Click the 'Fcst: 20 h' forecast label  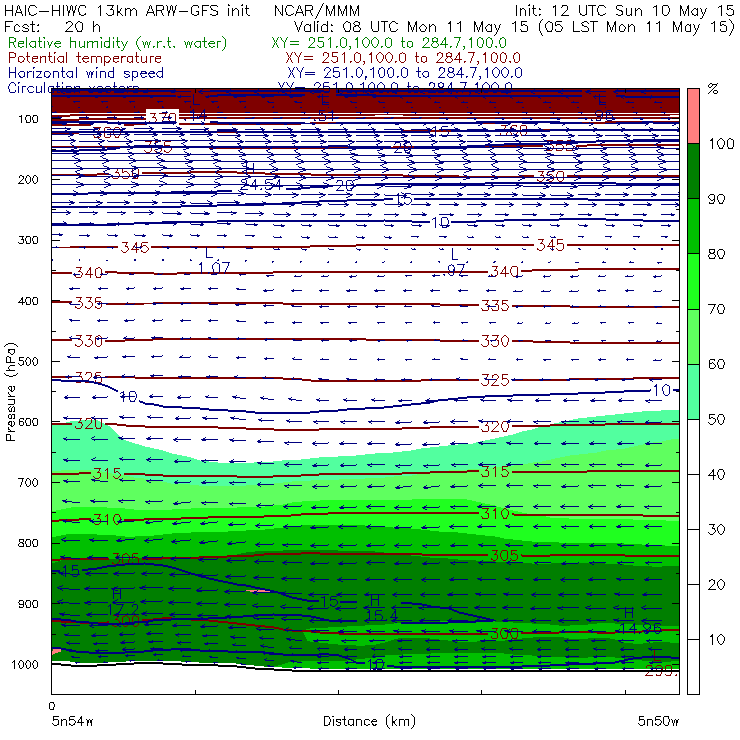pos(52,26)
